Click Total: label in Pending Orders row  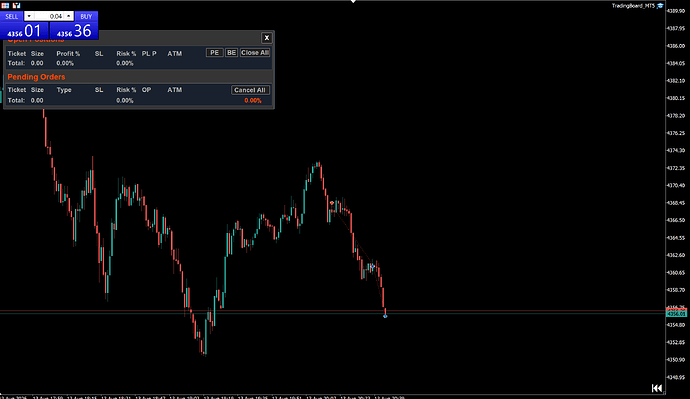point(16,100)
